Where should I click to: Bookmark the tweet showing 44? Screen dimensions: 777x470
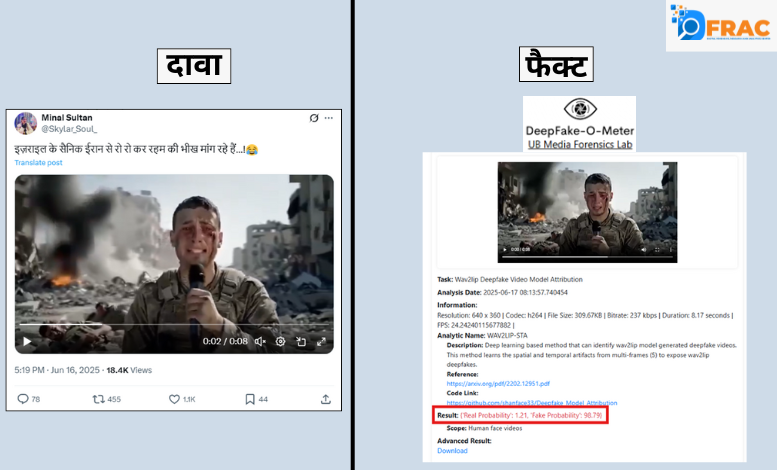[x=250, y=399]
